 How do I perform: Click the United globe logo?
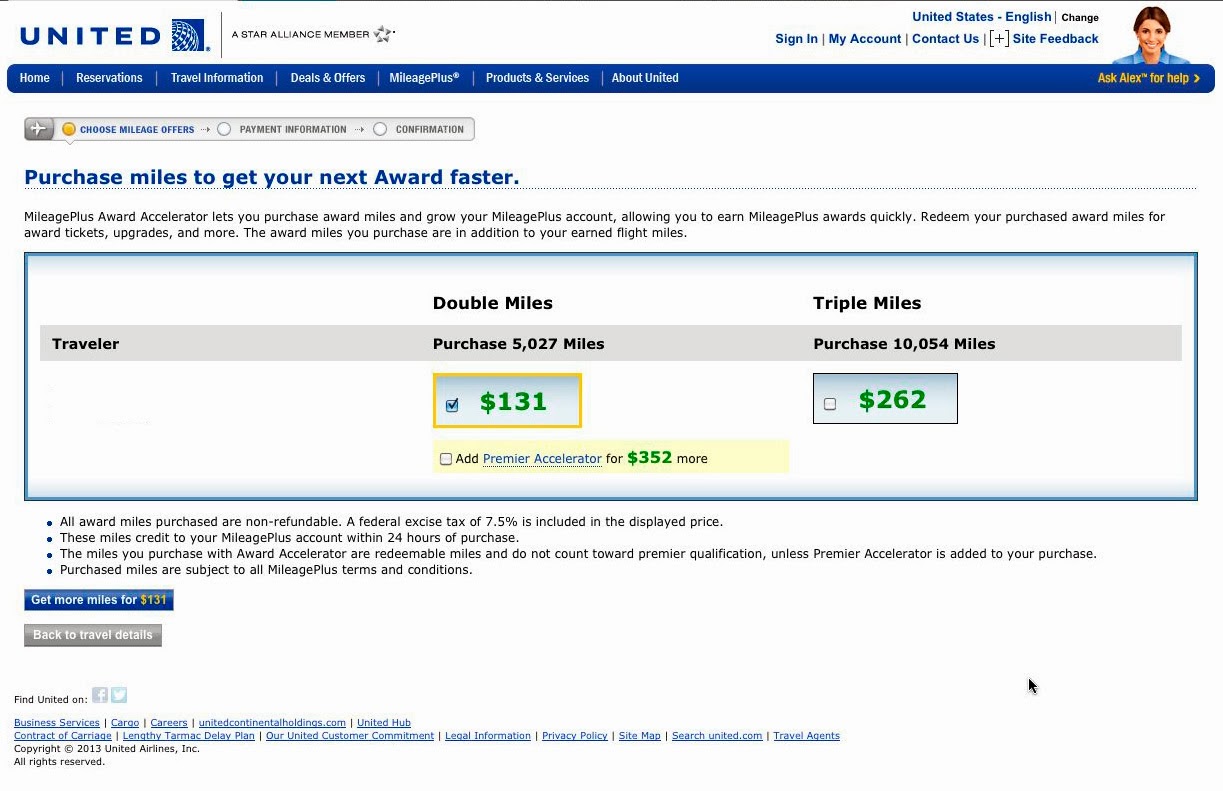pyautogui.click(x=189, y=35)
